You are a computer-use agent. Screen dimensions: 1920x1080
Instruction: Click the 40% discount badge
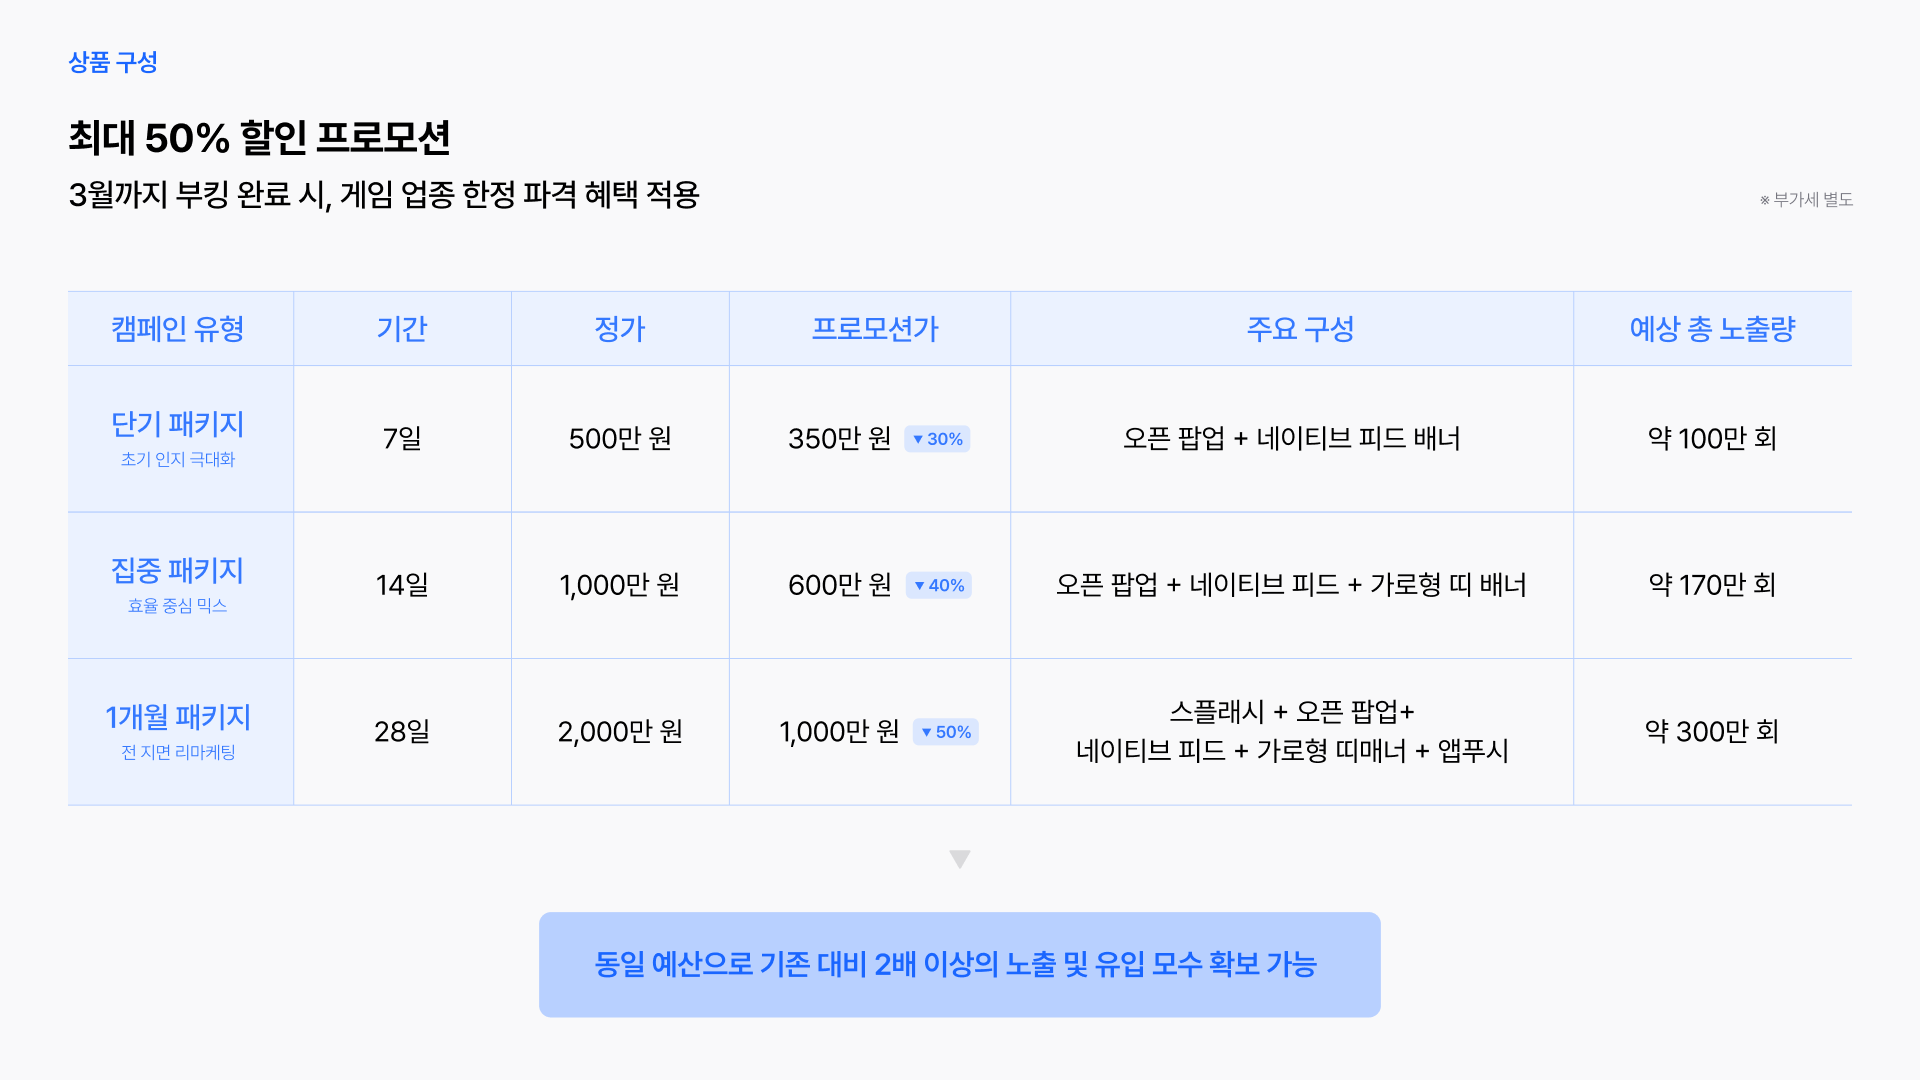[939, 585]
